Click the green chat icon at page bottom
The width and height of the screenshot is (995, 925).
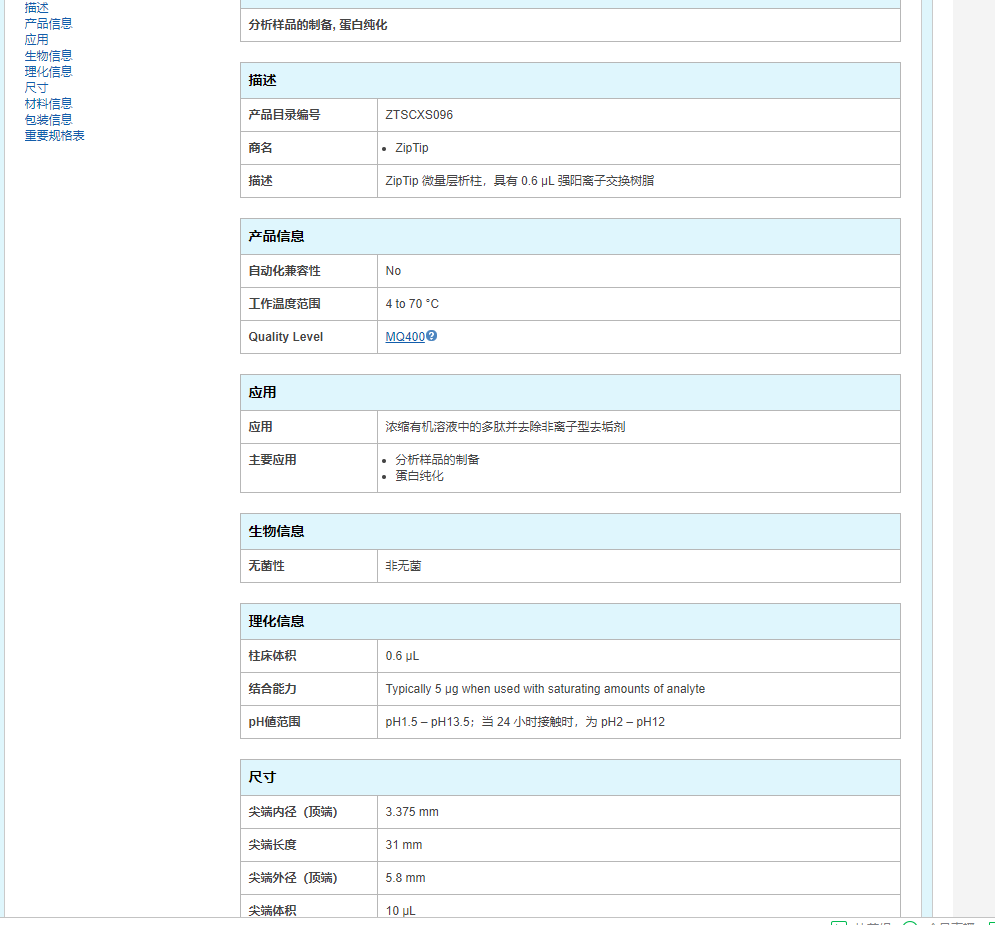(x=990, y=921)
